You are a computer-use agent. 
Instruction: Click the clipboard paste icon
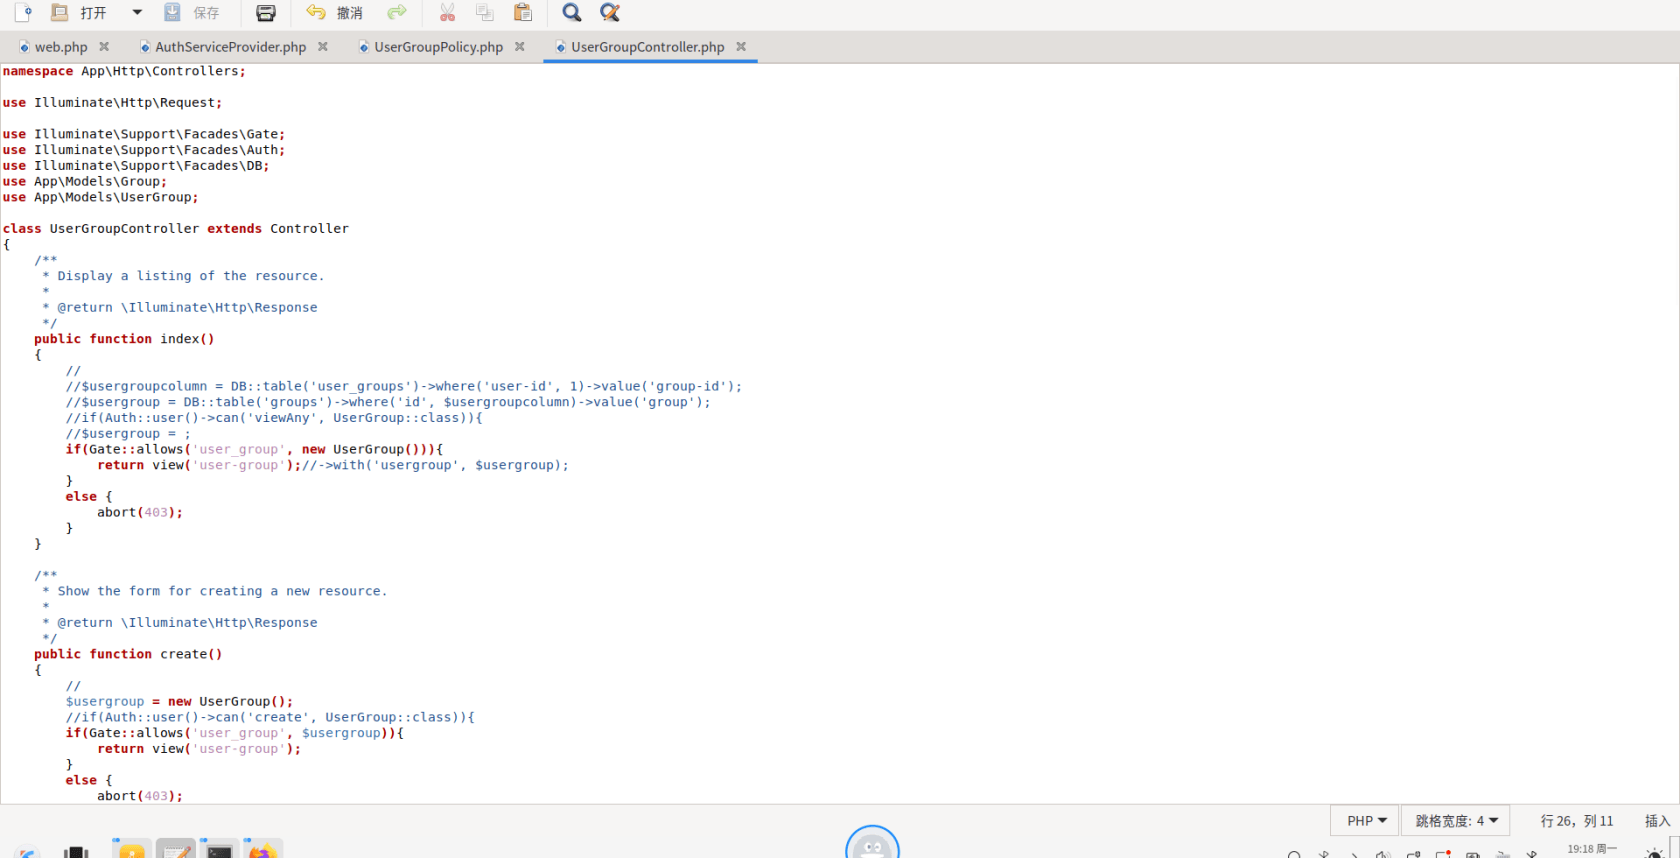tap(523, 13)
